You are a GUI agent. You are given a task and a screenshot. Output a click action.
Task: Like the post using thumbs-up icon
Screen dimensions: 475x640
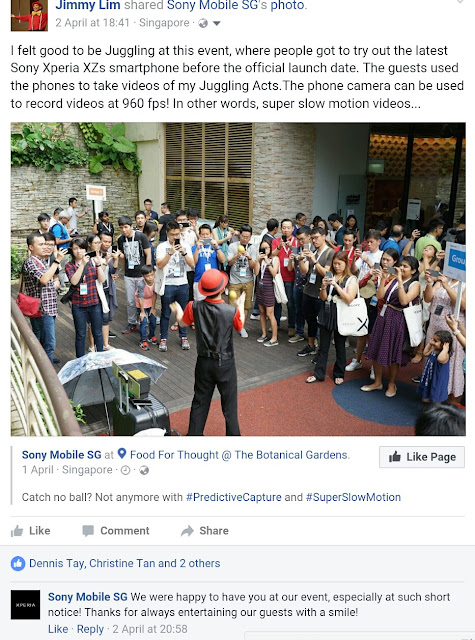click(17, 531)
